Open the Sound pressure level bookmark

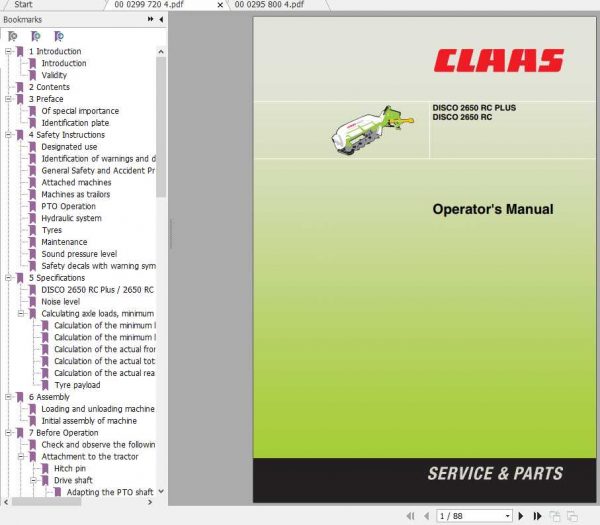pos(79,254)
